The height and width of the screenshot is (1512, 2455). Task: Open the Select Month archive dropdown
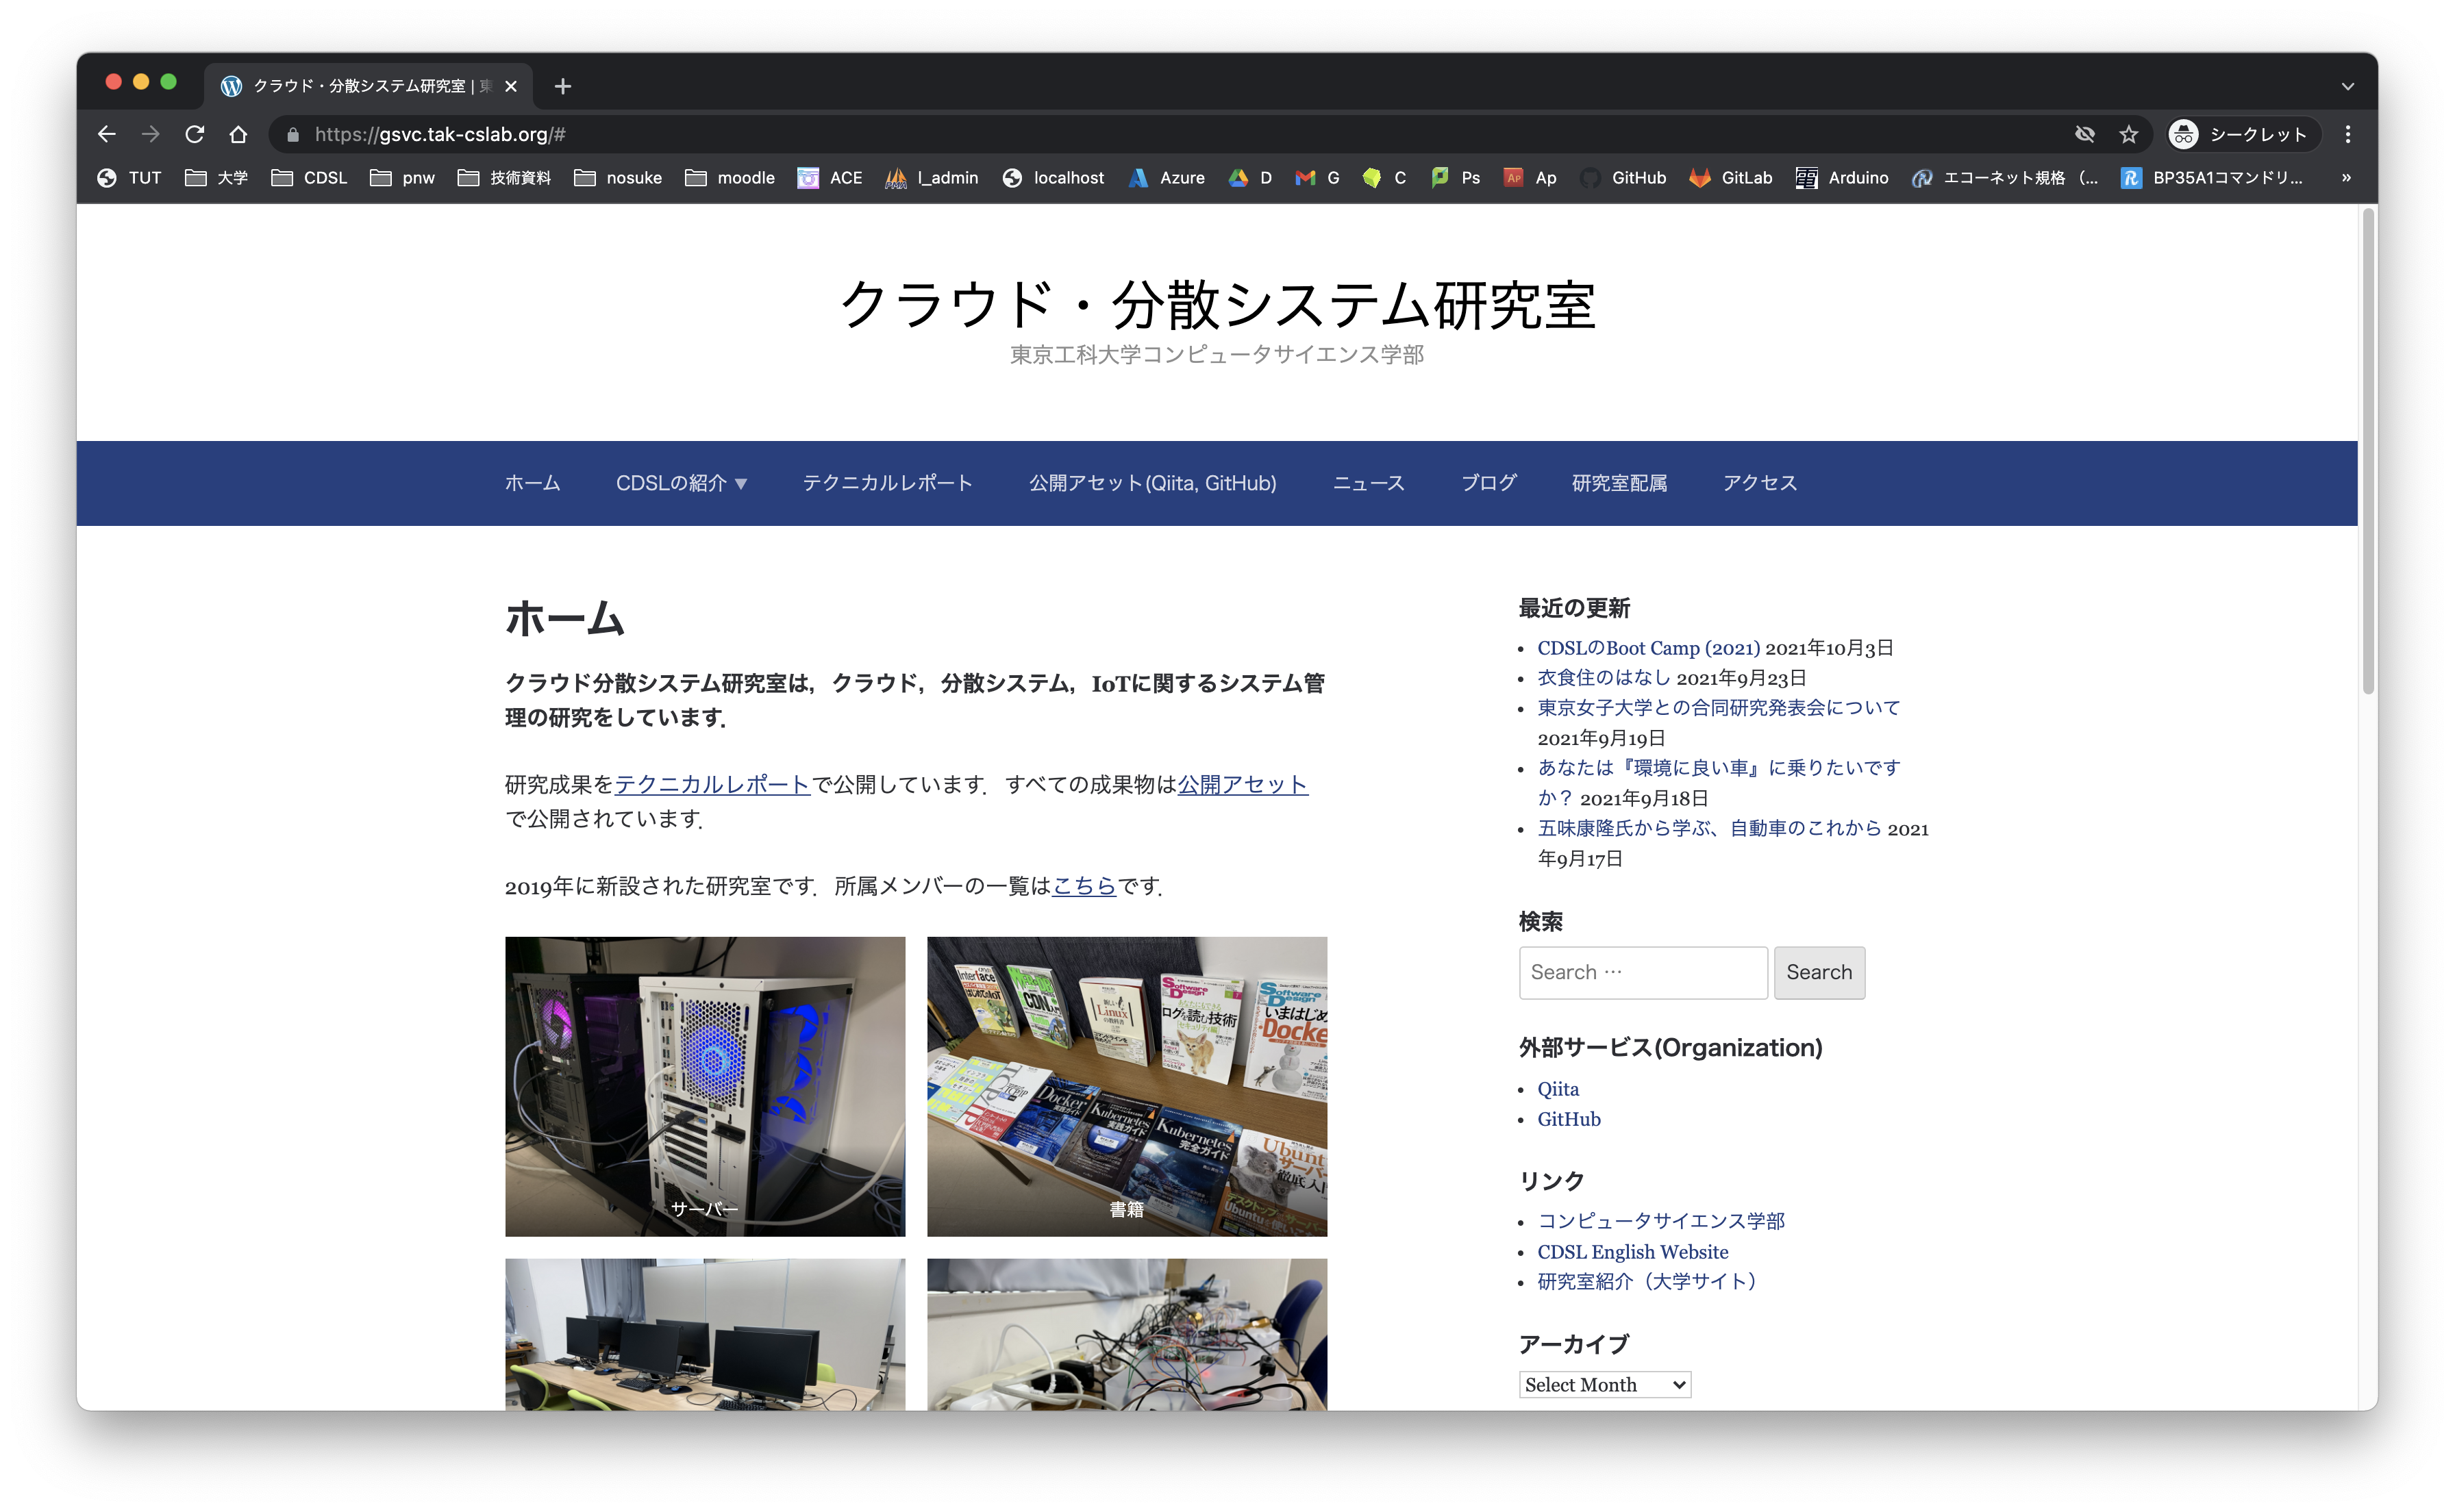point(1604,1384)
